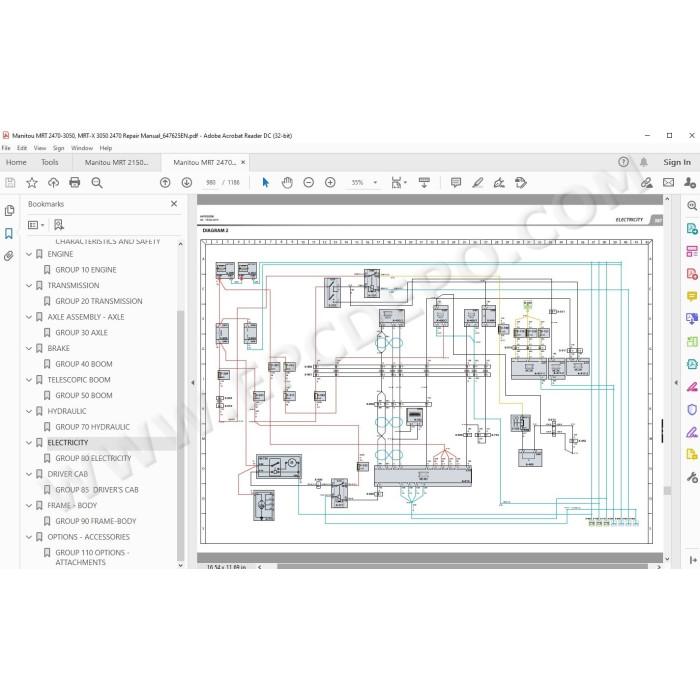
Task: Click the bookmarks panel vertical scrollbar
Action: [x=180, y=435]
